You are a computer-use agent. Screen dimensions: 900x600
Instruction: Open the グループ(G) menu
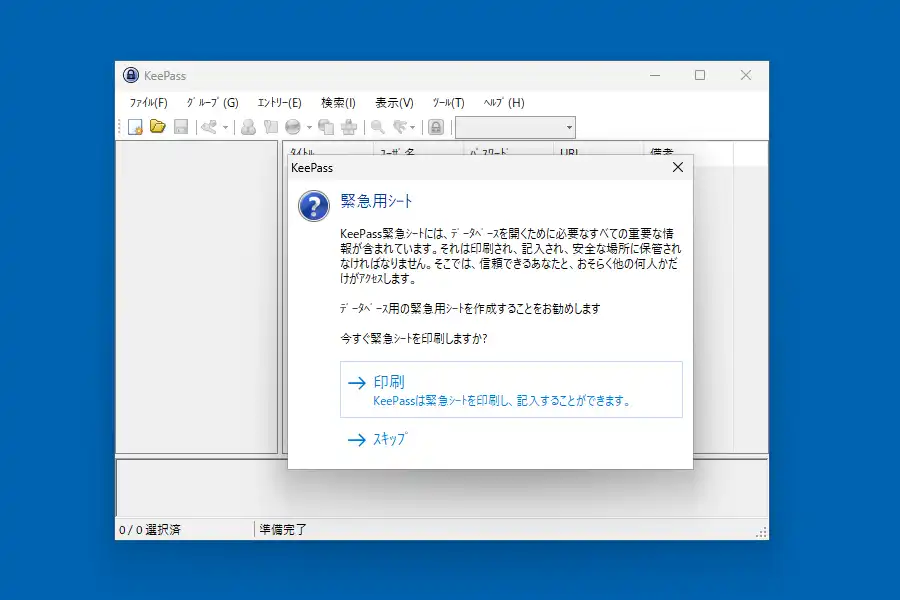click(212, 103)
